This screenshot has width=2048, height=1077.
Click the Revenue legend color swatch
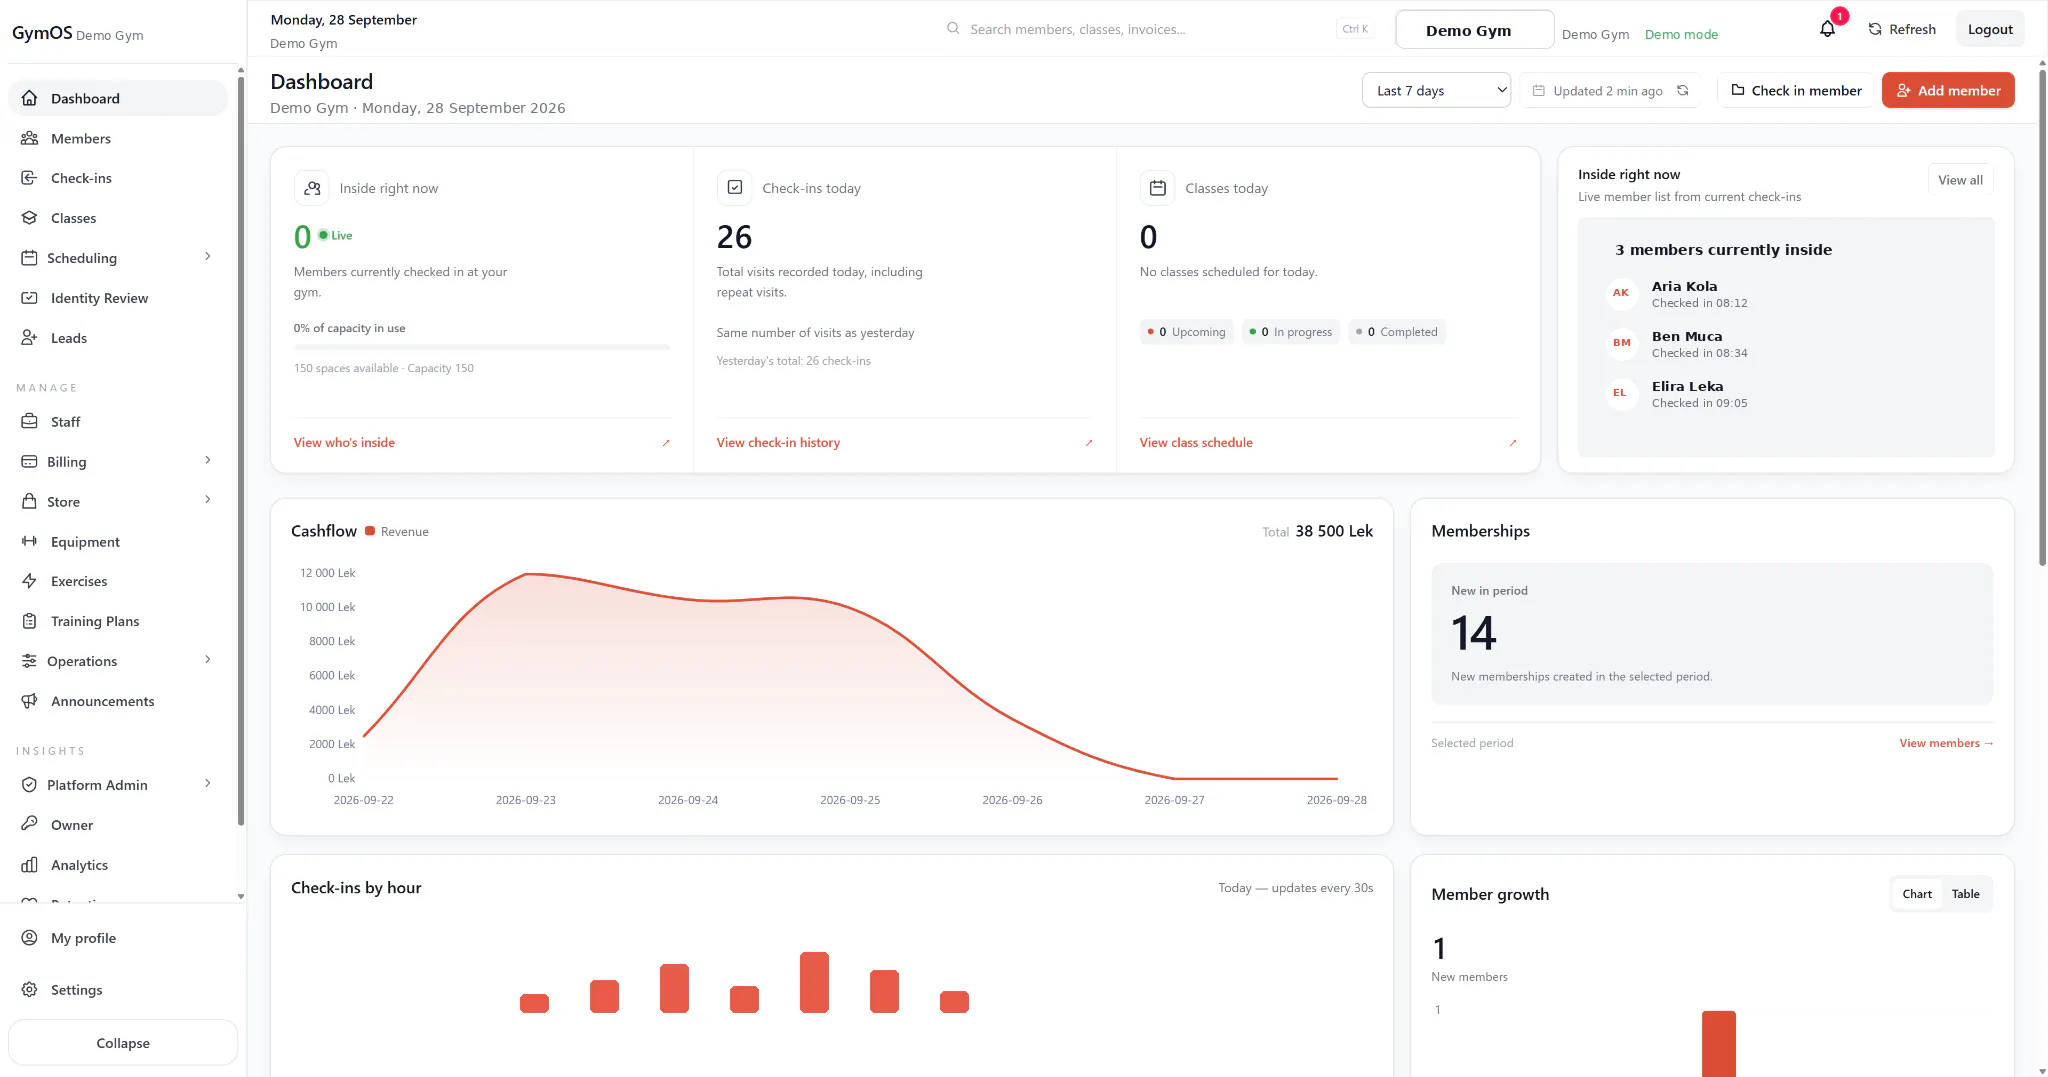[370, 531]
